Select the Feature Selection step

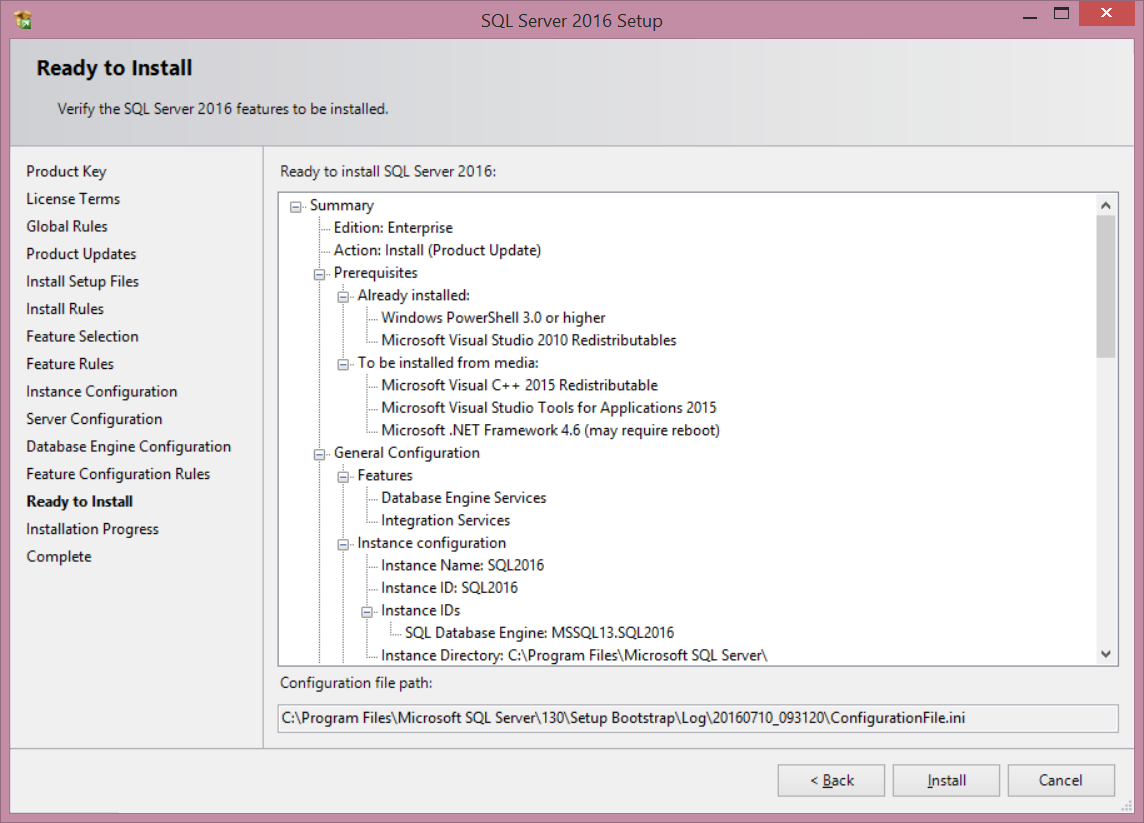[x=82, y=337]
